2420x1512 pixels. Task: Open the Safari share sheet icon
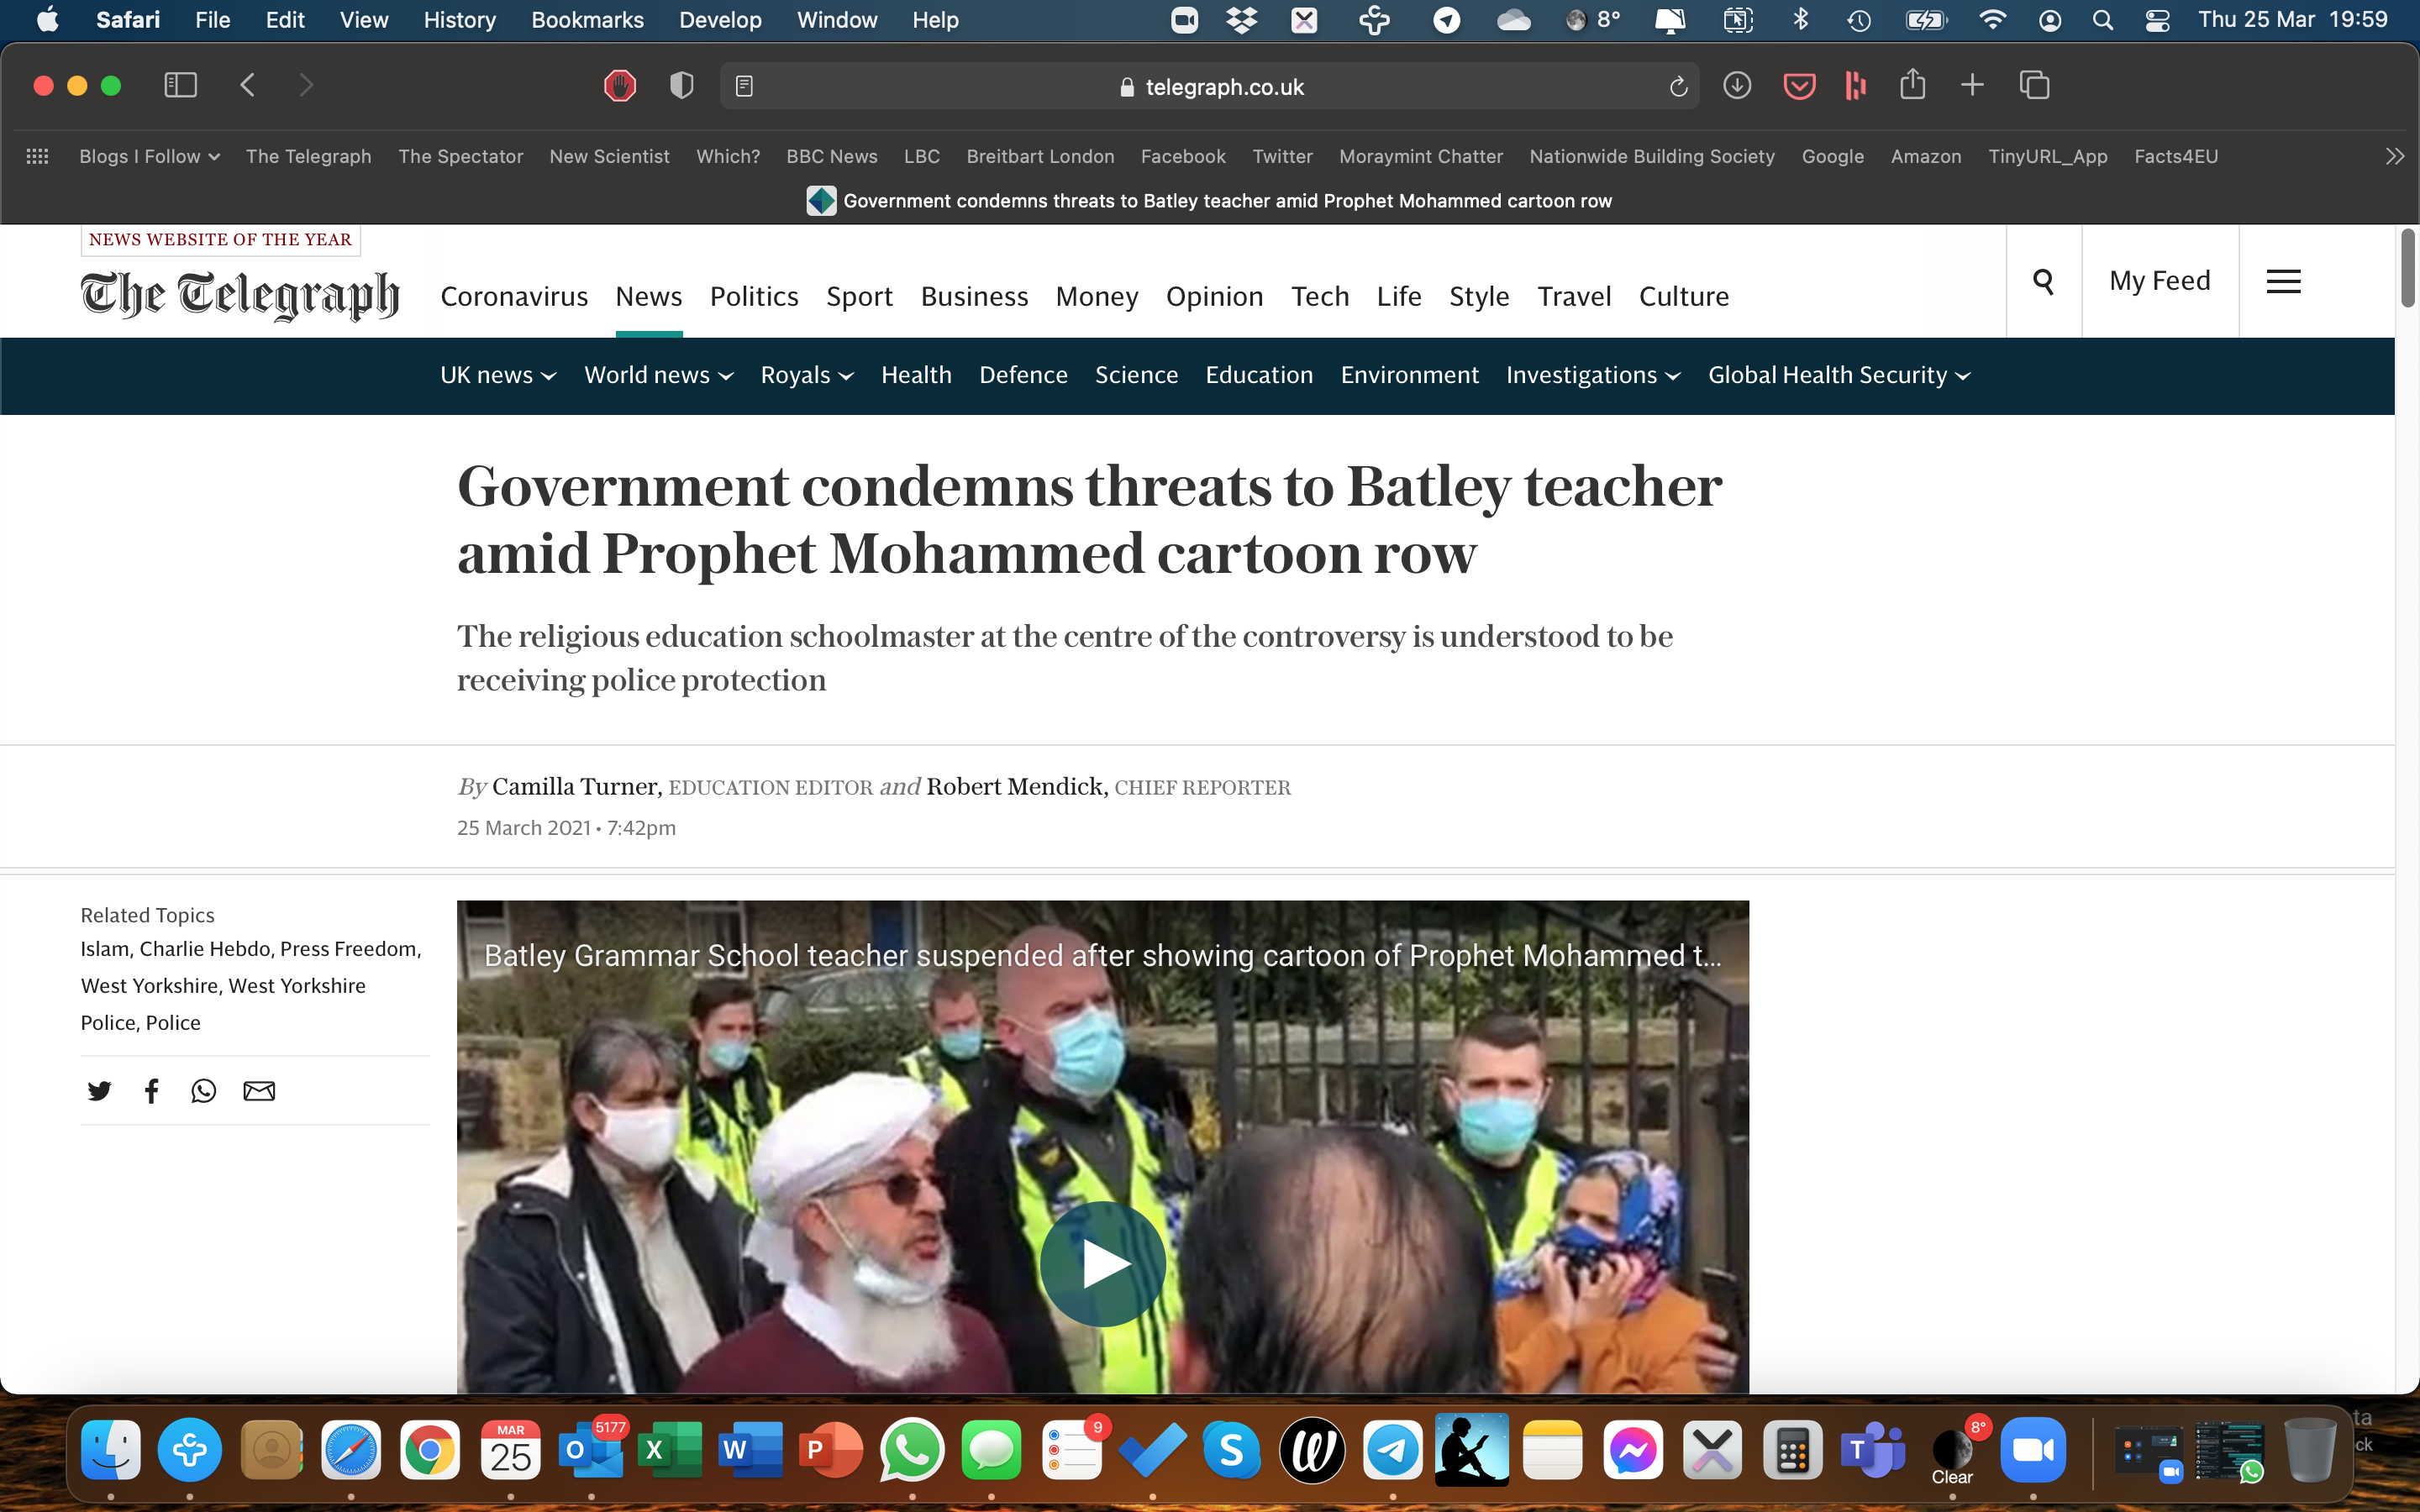[1912, 85]
